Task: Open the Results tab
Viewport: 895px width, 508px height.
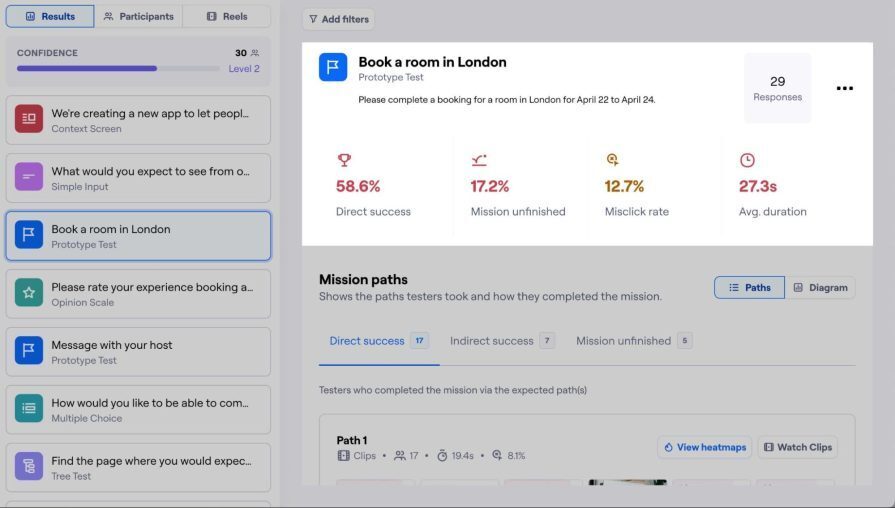Action: tap(50, 16)
